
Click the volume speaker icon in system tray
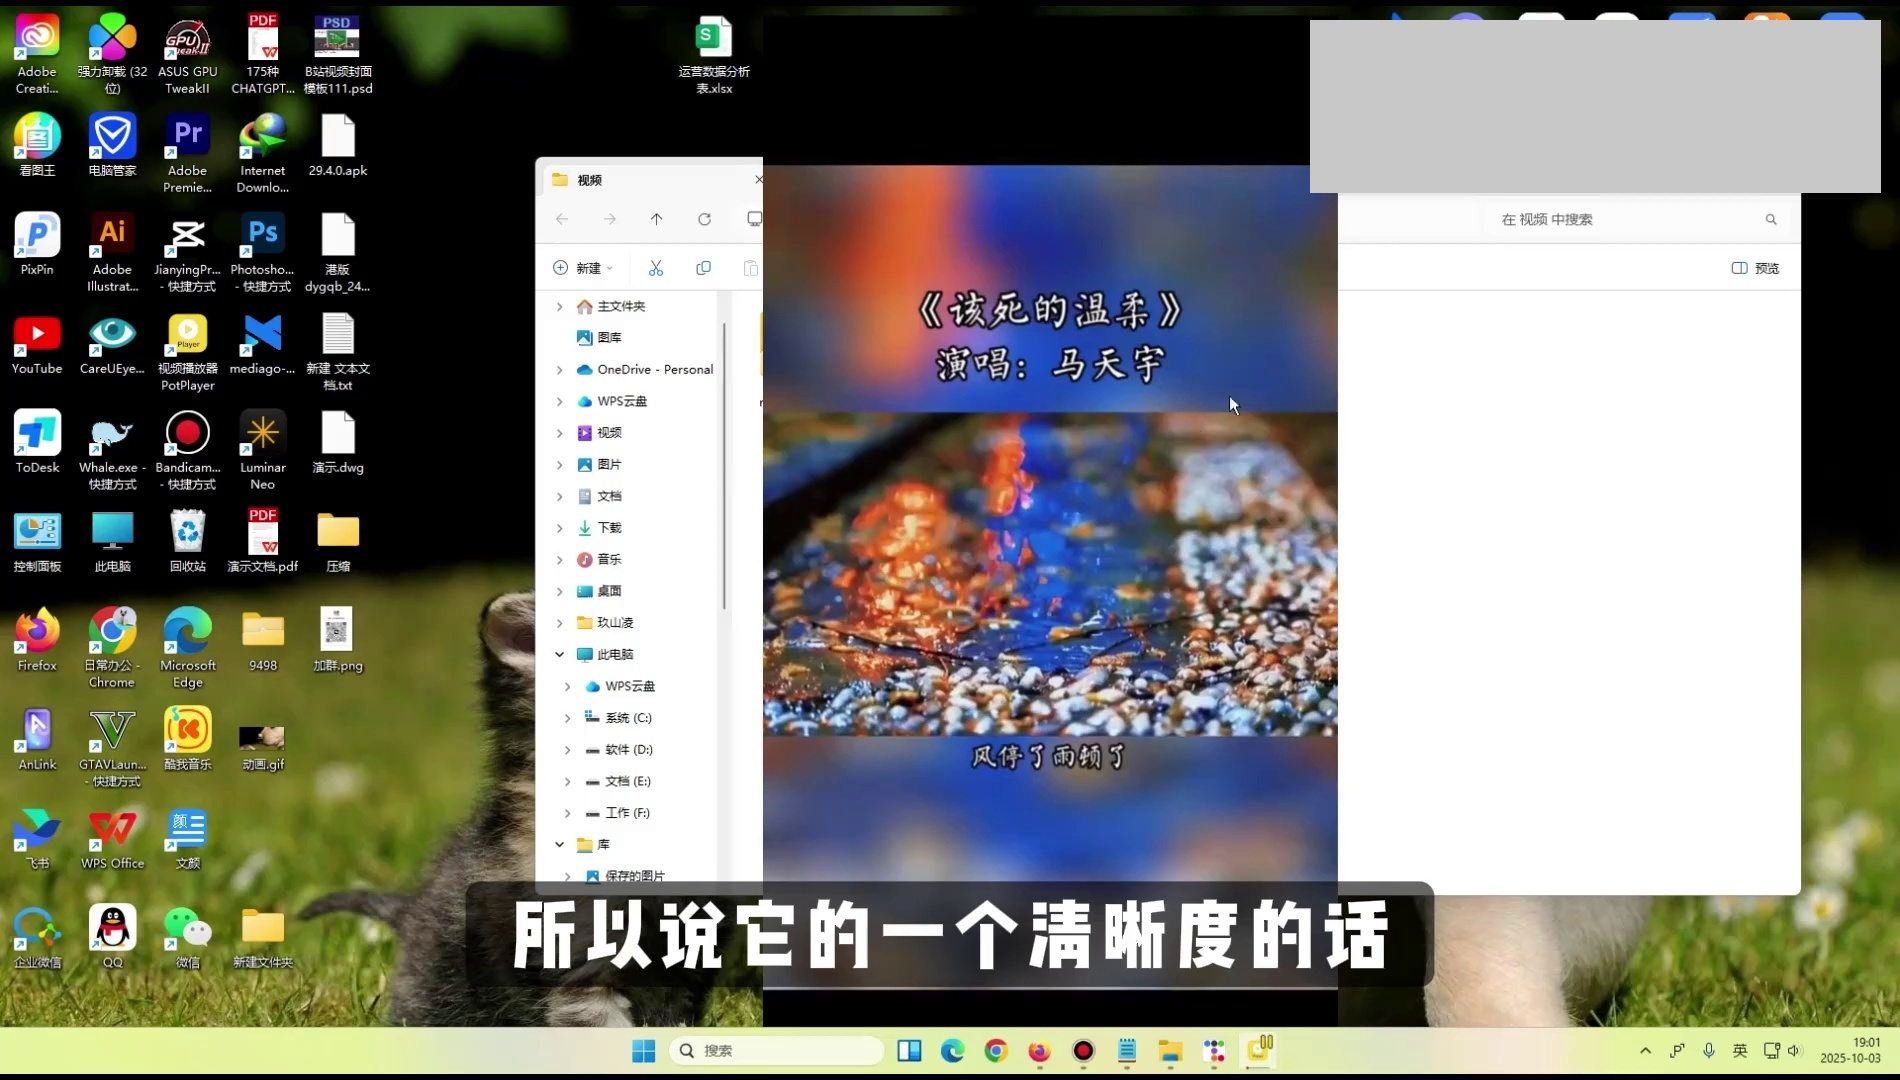[1794, 1051]
